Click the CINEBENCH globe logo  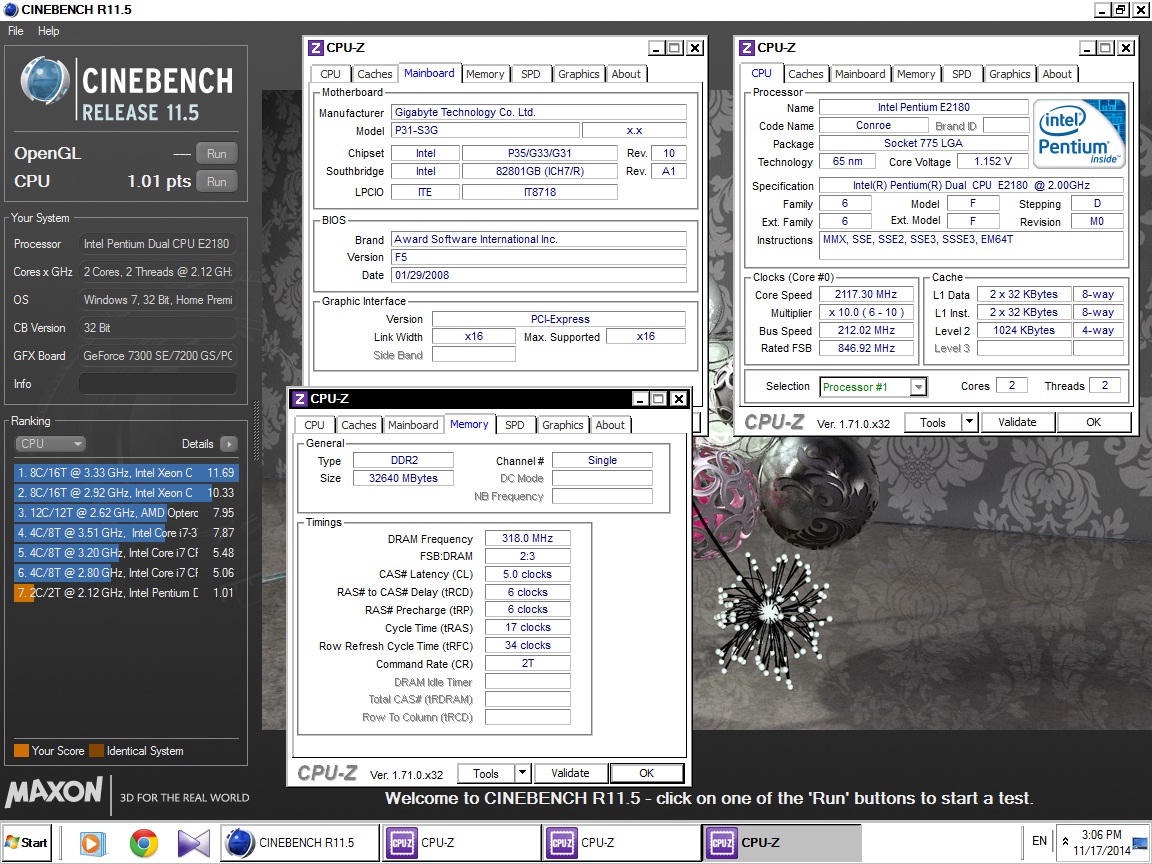[44, 81]
